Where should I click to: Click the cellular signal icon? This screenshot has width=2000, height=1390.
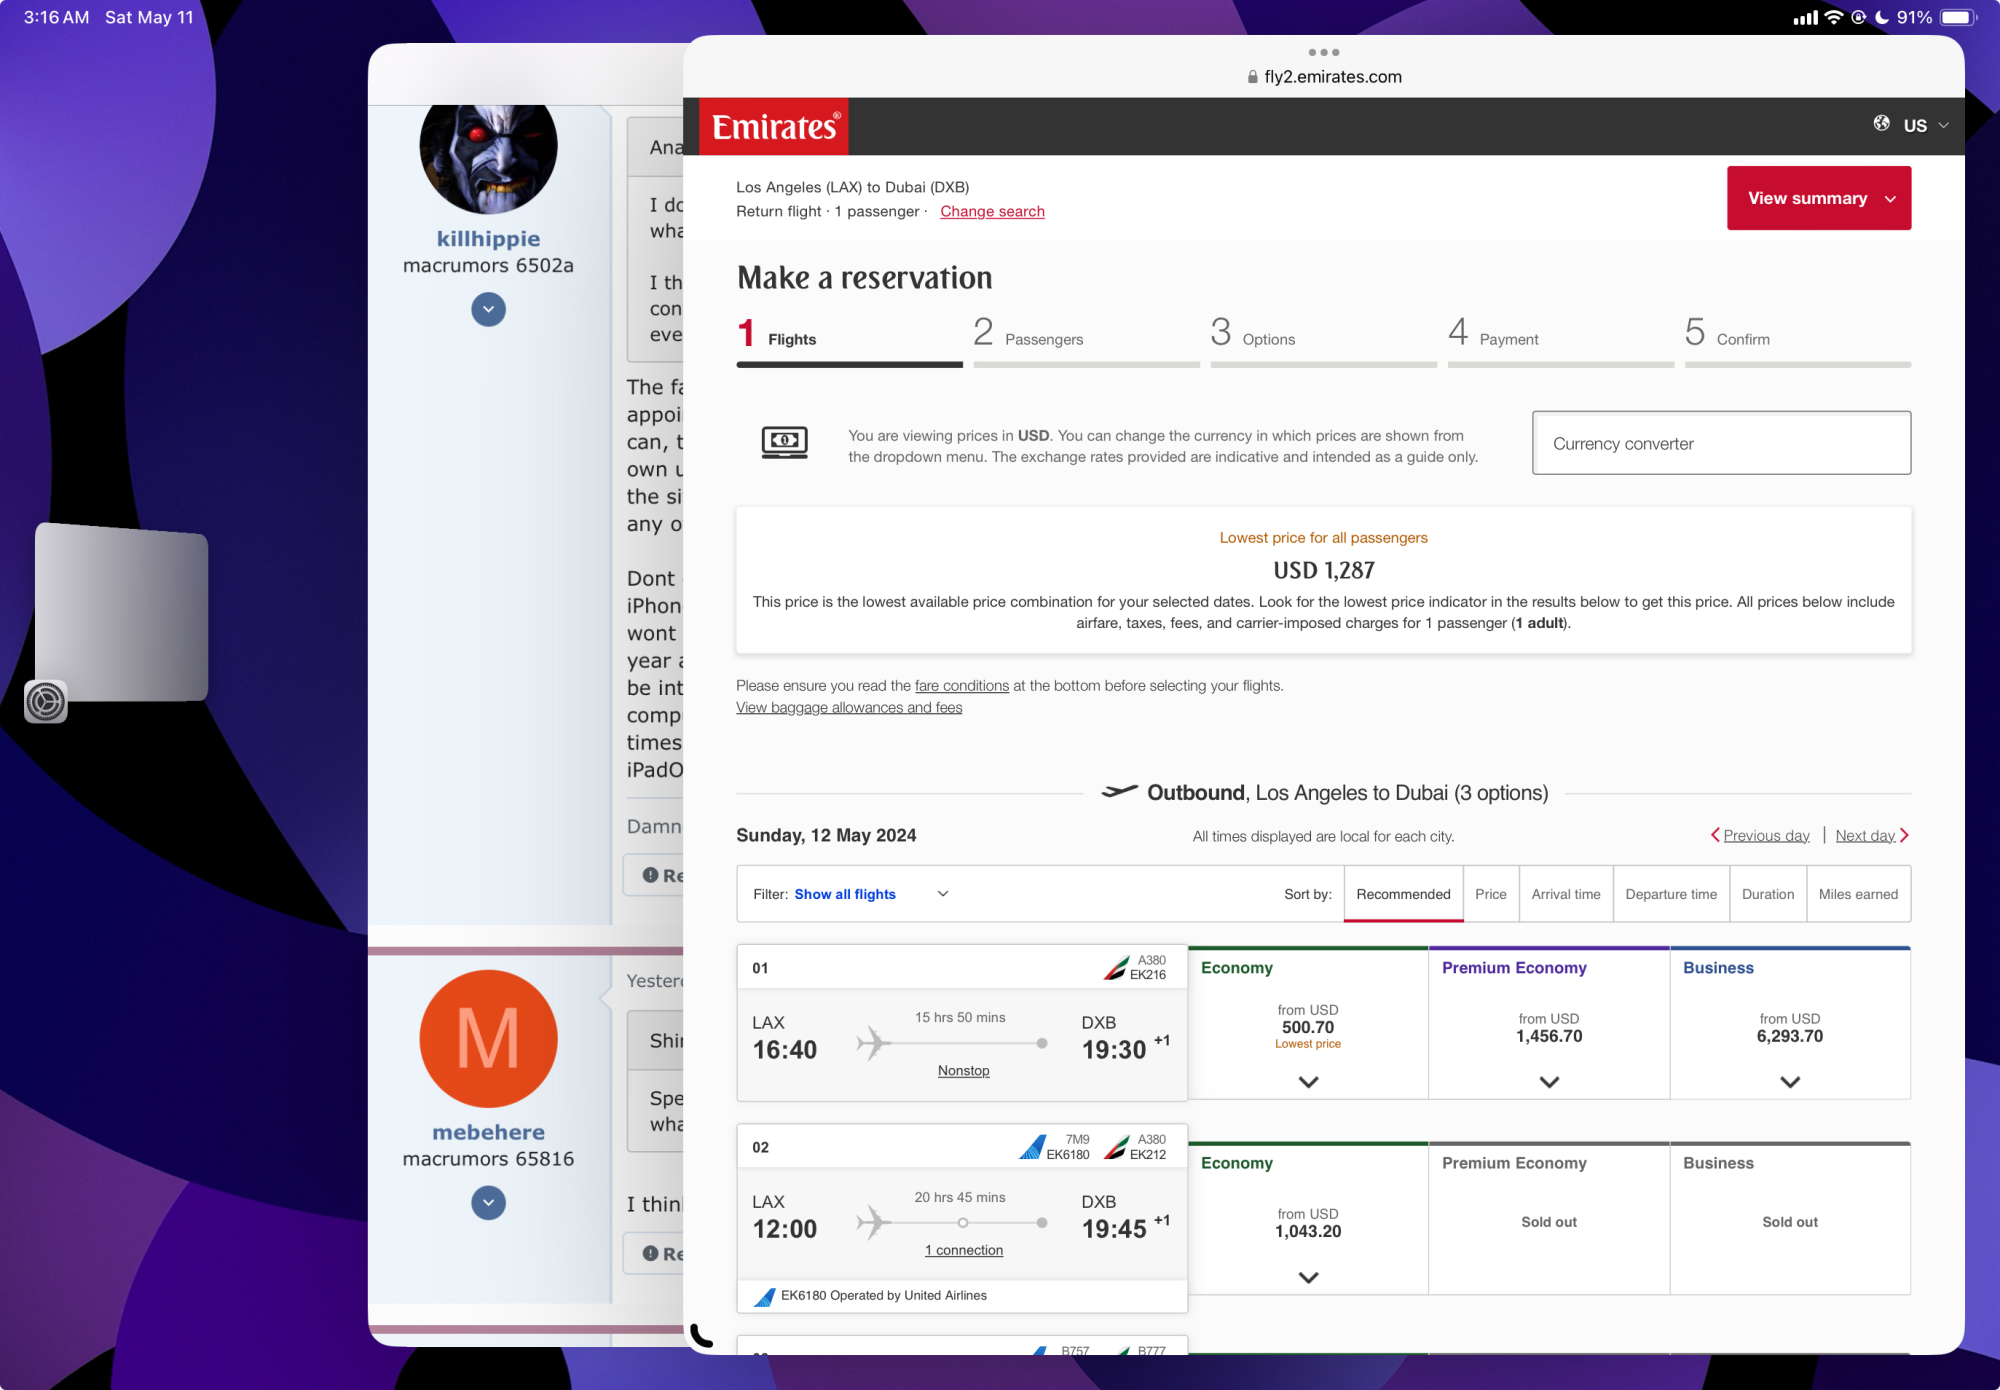1805,17
